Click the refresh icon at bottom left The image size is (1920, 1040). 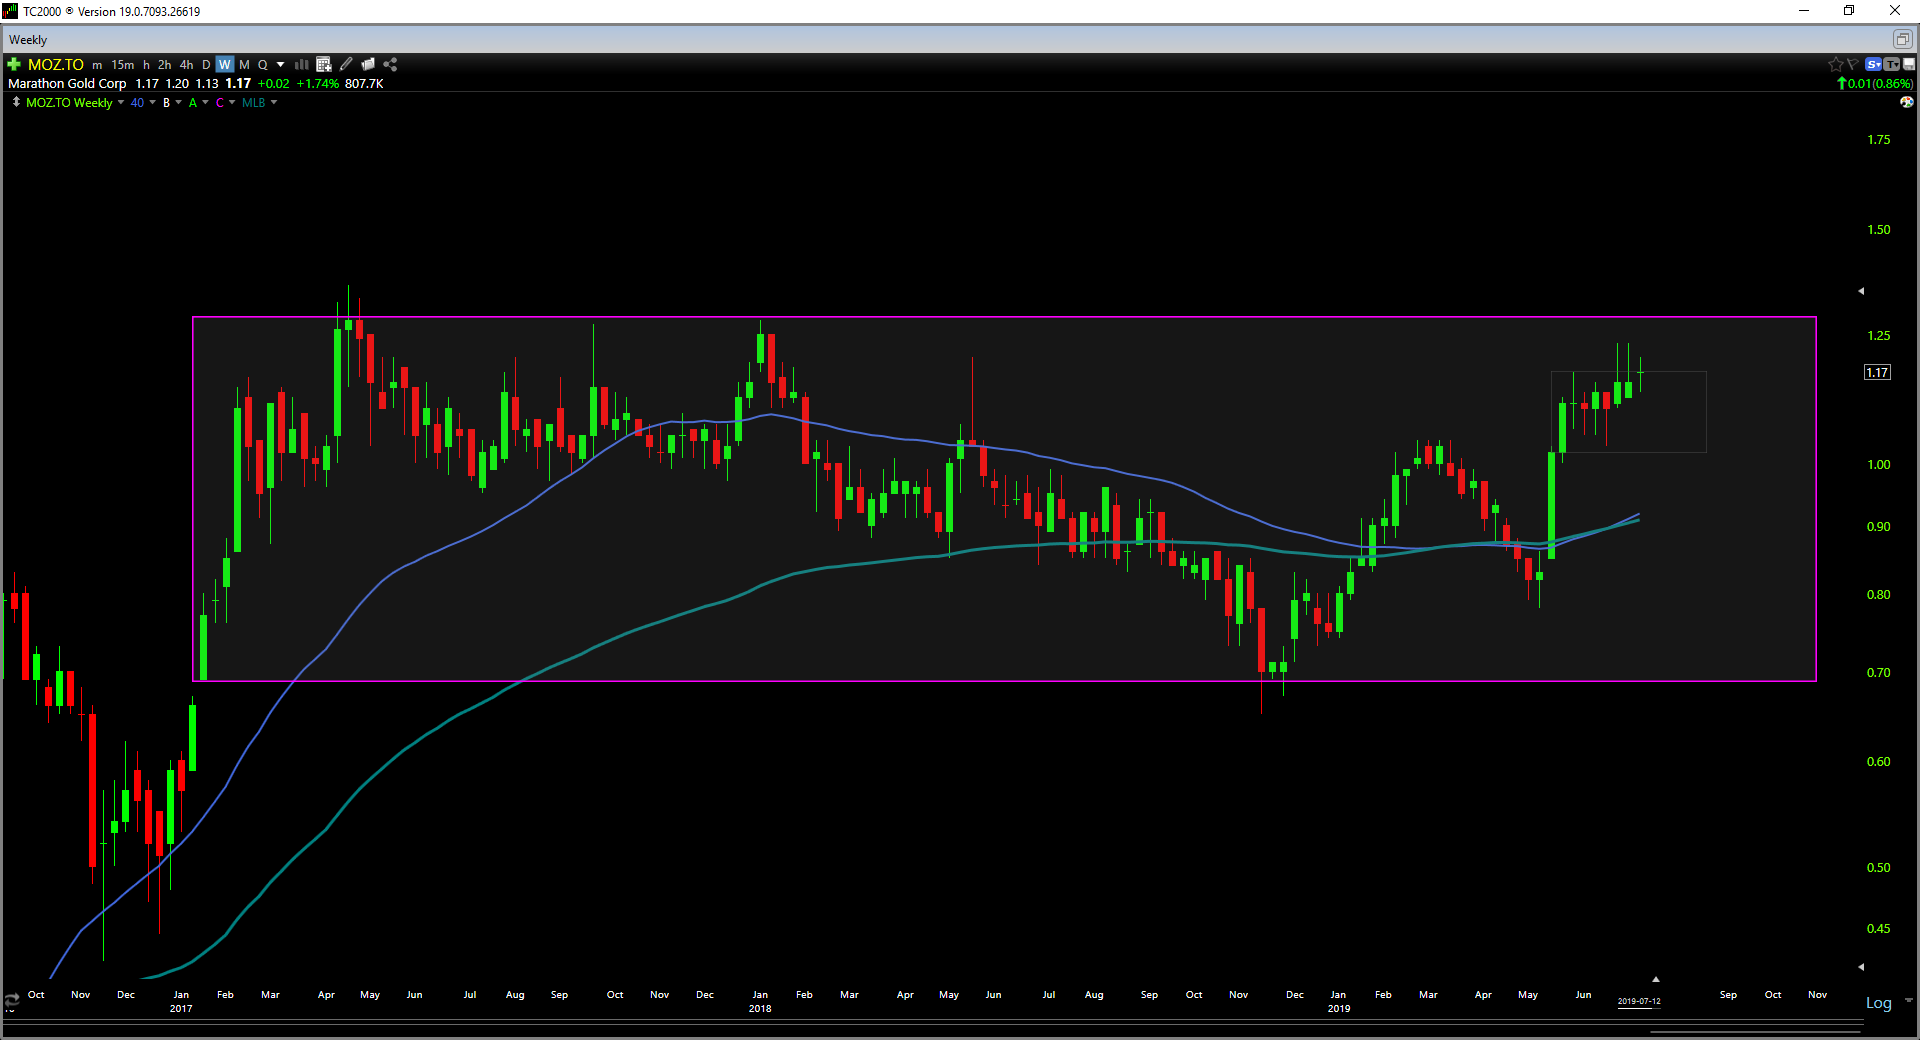coord(11,1001)
